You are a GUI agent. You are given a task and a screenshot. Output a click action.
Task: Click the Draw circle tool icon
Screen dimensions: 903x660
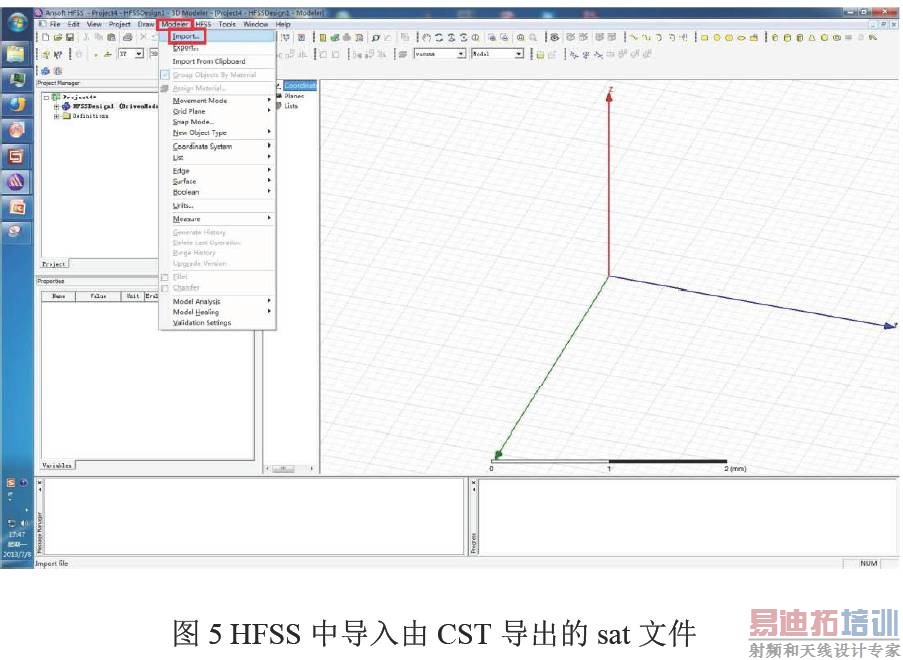coord(717,38)
